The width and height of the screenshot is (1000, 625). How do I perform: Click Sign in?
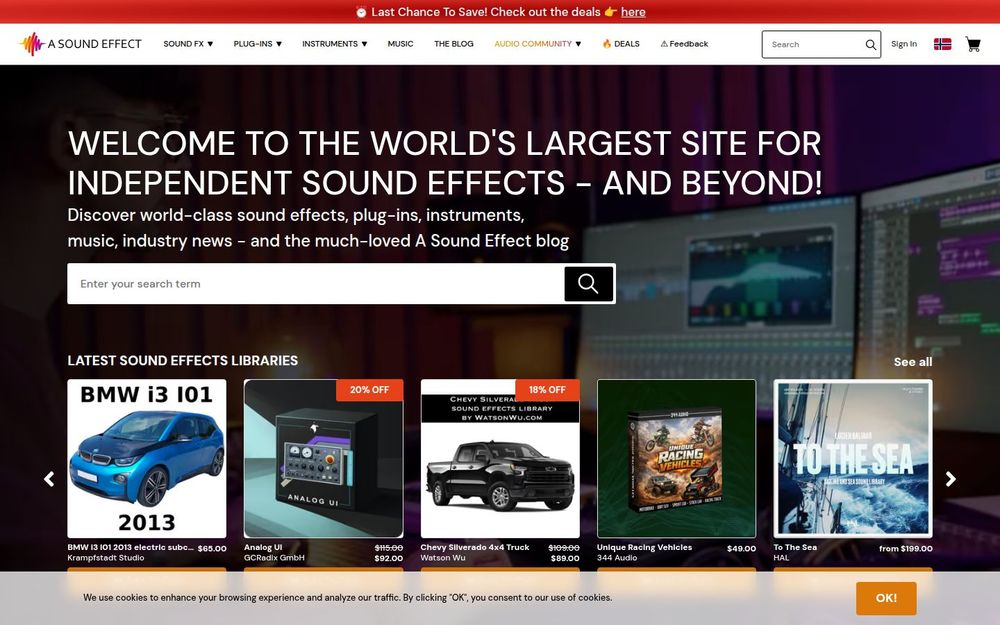click(904, 44)
